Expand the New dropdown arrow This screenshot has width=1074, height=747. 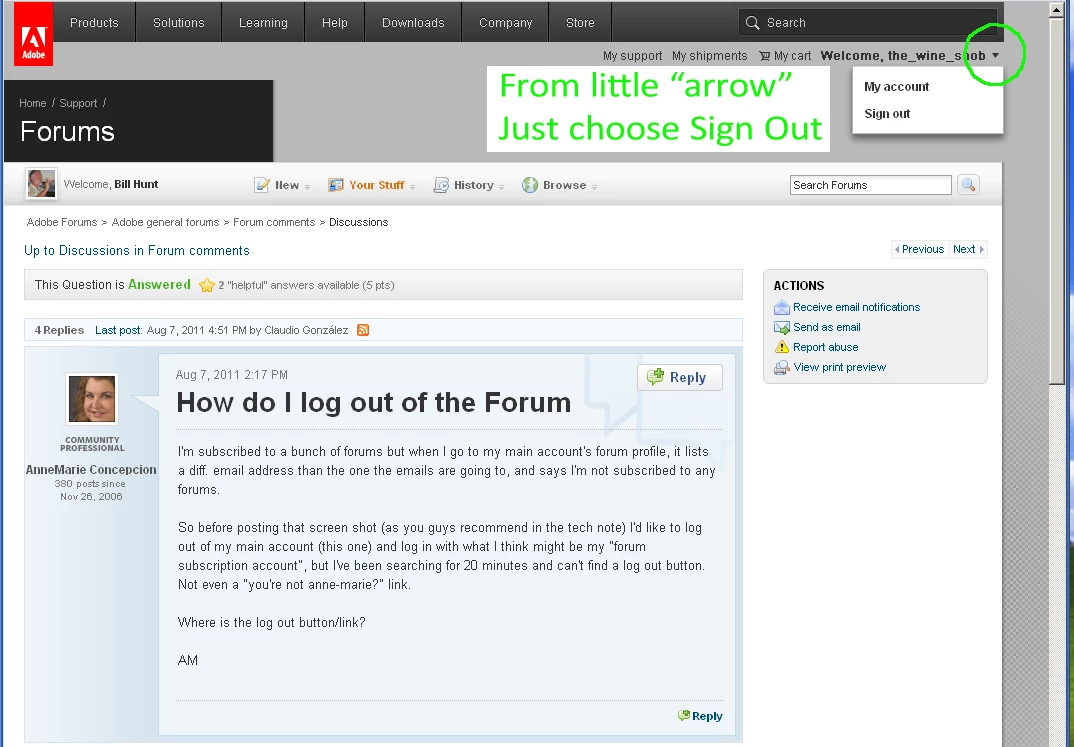coord(308,187)
